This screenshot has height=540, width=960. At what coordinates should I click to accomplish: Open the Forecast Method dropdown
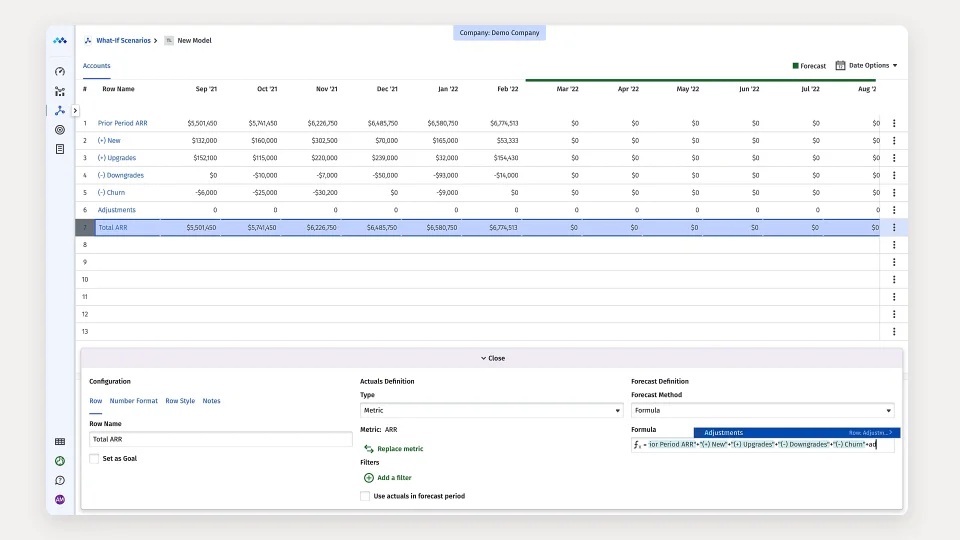click(762, 410)
